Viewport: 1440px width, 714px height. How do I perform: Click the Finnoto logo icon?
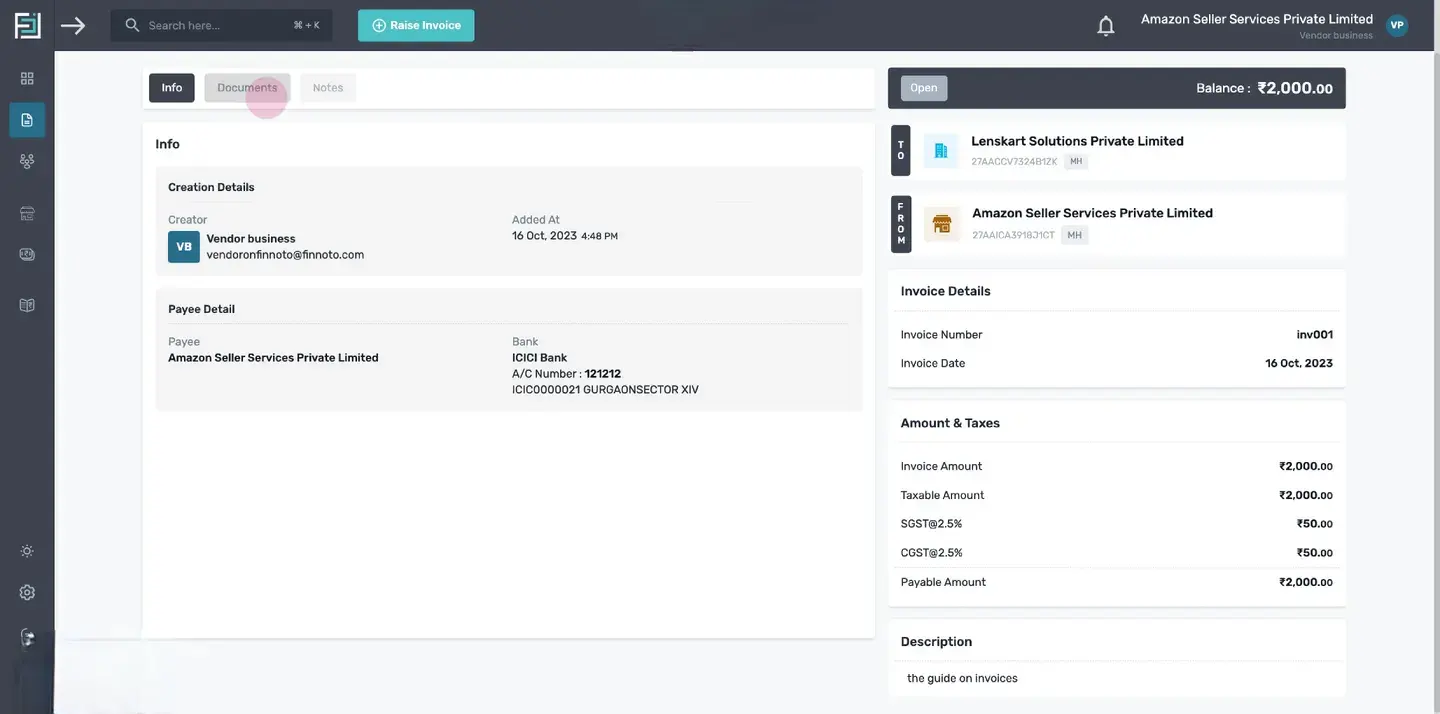27,25
